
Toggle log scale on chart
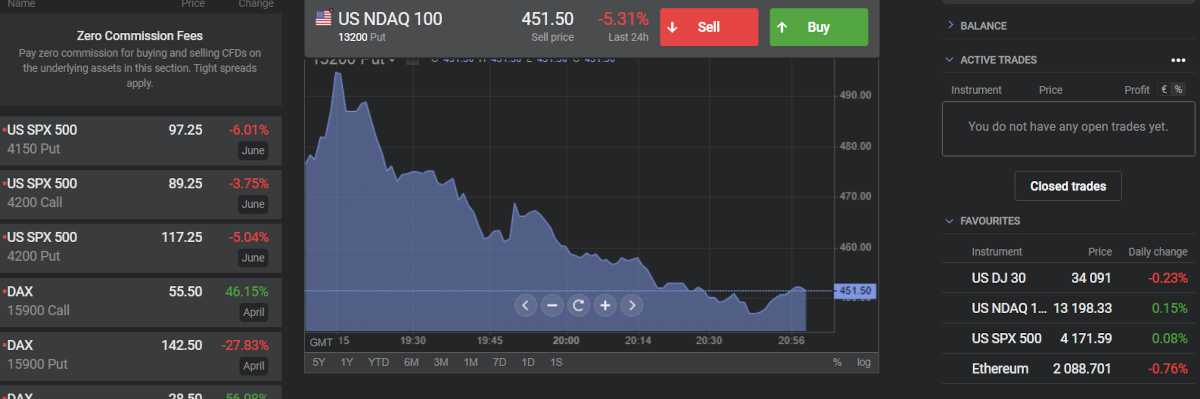tap(863, 362)
